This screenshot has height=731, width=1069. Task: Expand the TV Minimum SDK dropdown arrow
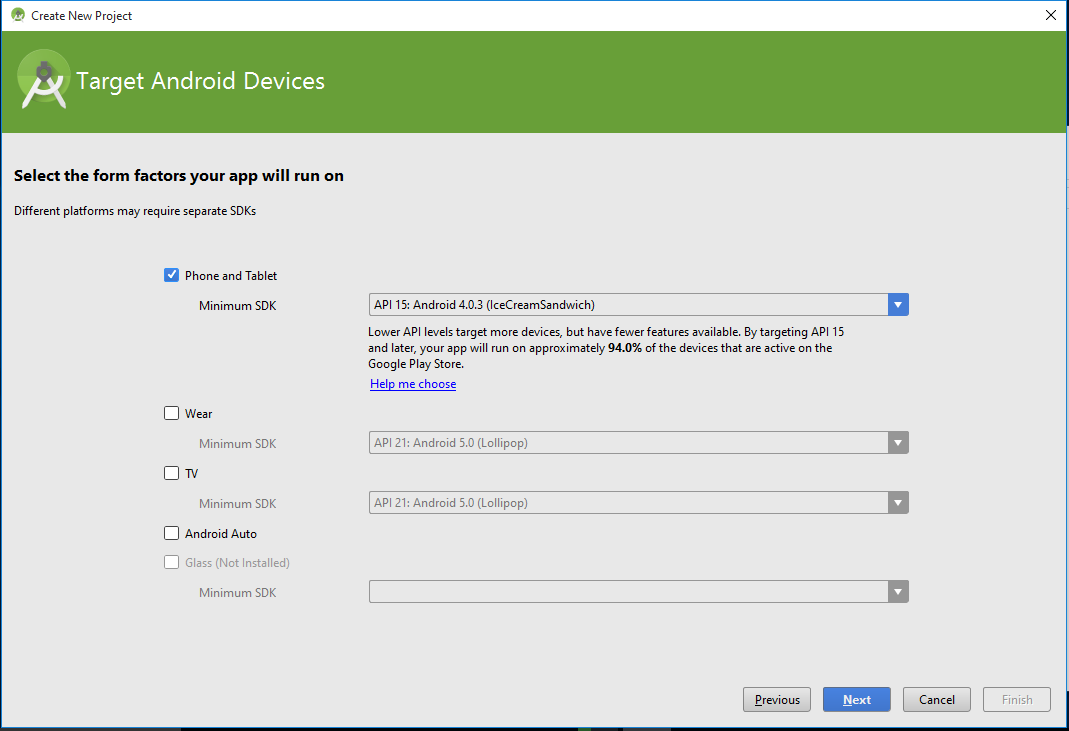898,503
